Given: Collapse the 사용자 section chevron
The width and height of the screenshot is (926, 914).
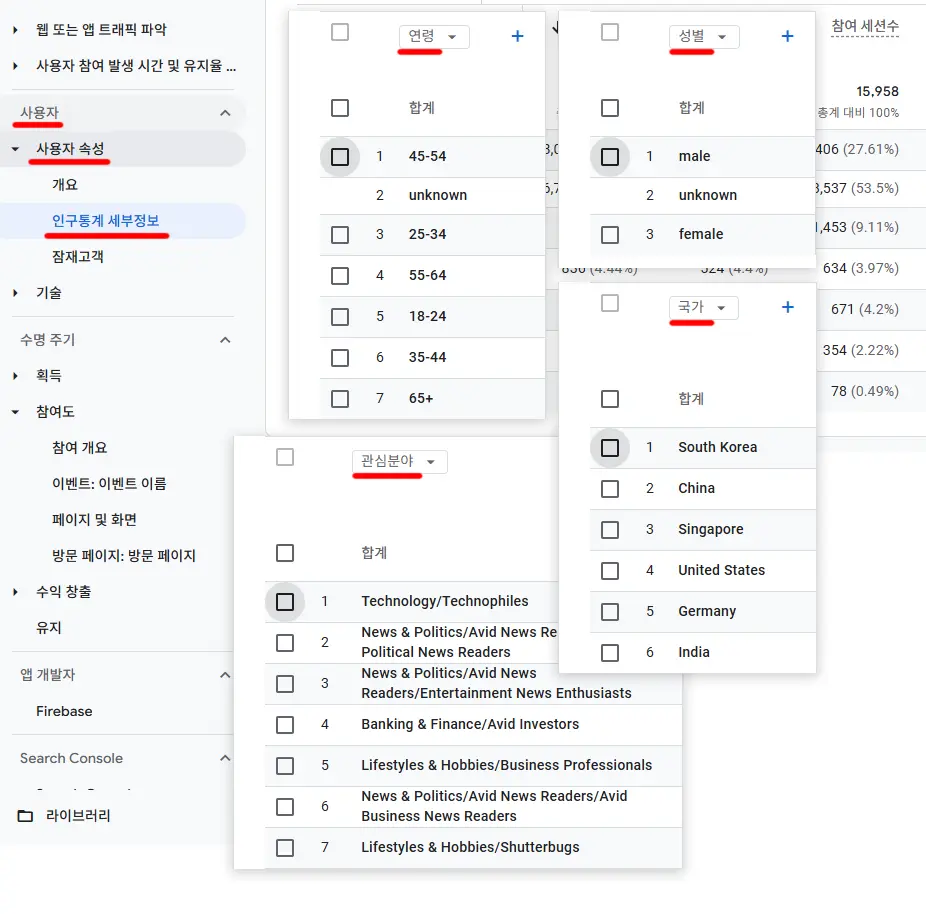Looking at the screenshot, I should (225, 113).
